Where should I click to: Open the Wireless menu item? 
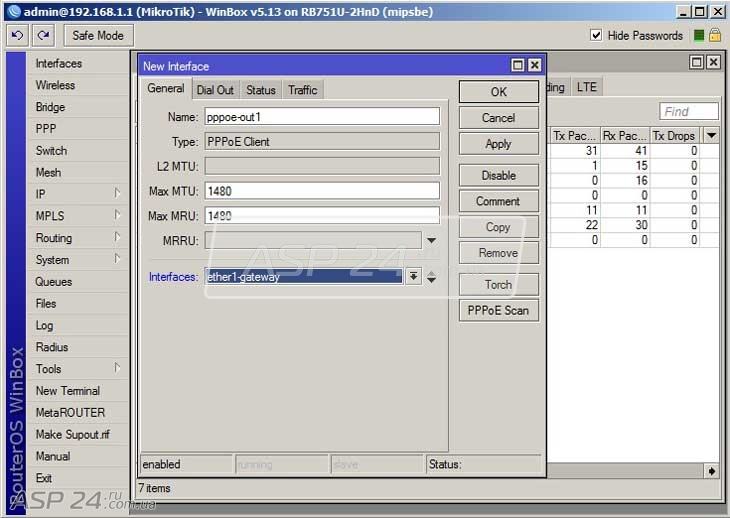point(55,85)
